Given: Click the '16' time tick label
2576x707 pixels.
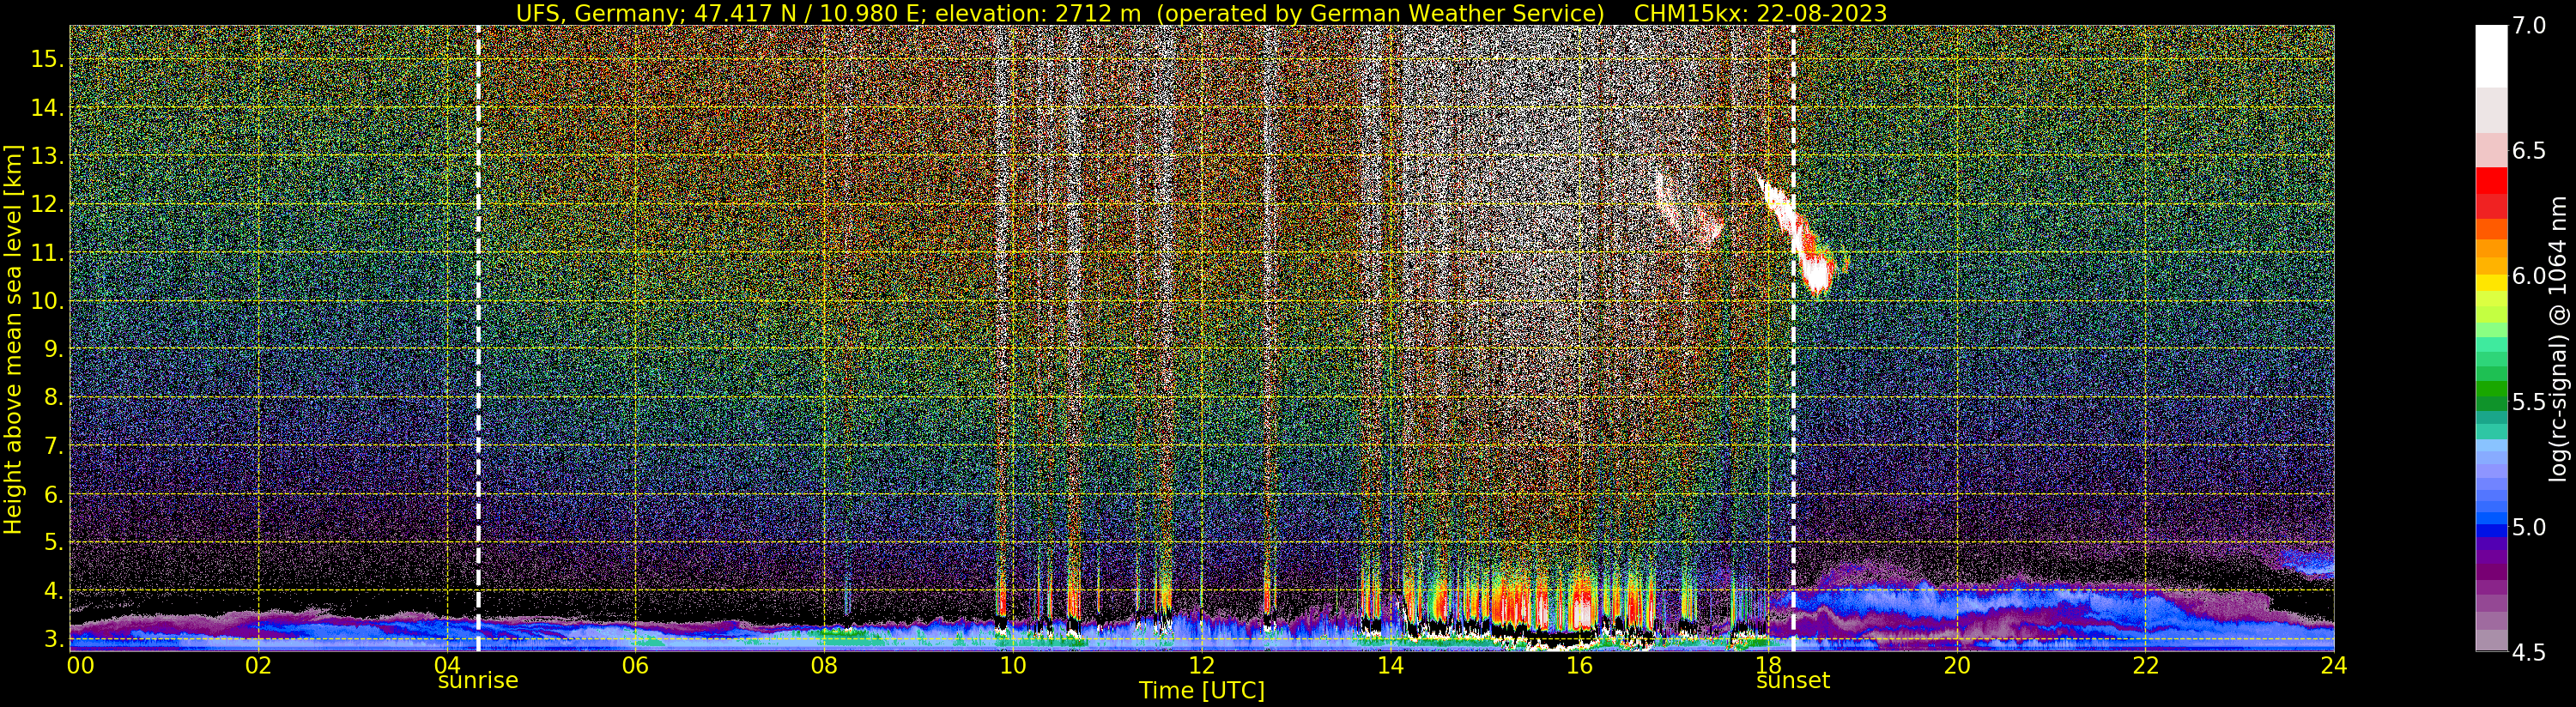Looking at the screenshot, I should (1579, 666).
